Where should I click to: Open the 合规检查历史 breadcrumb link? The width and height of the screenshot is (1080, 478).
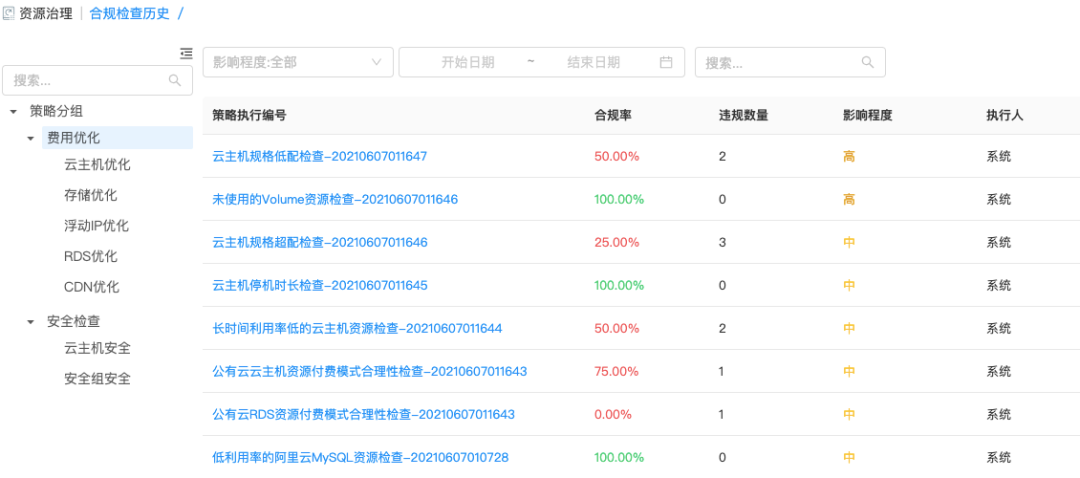[x=129, y=13]
